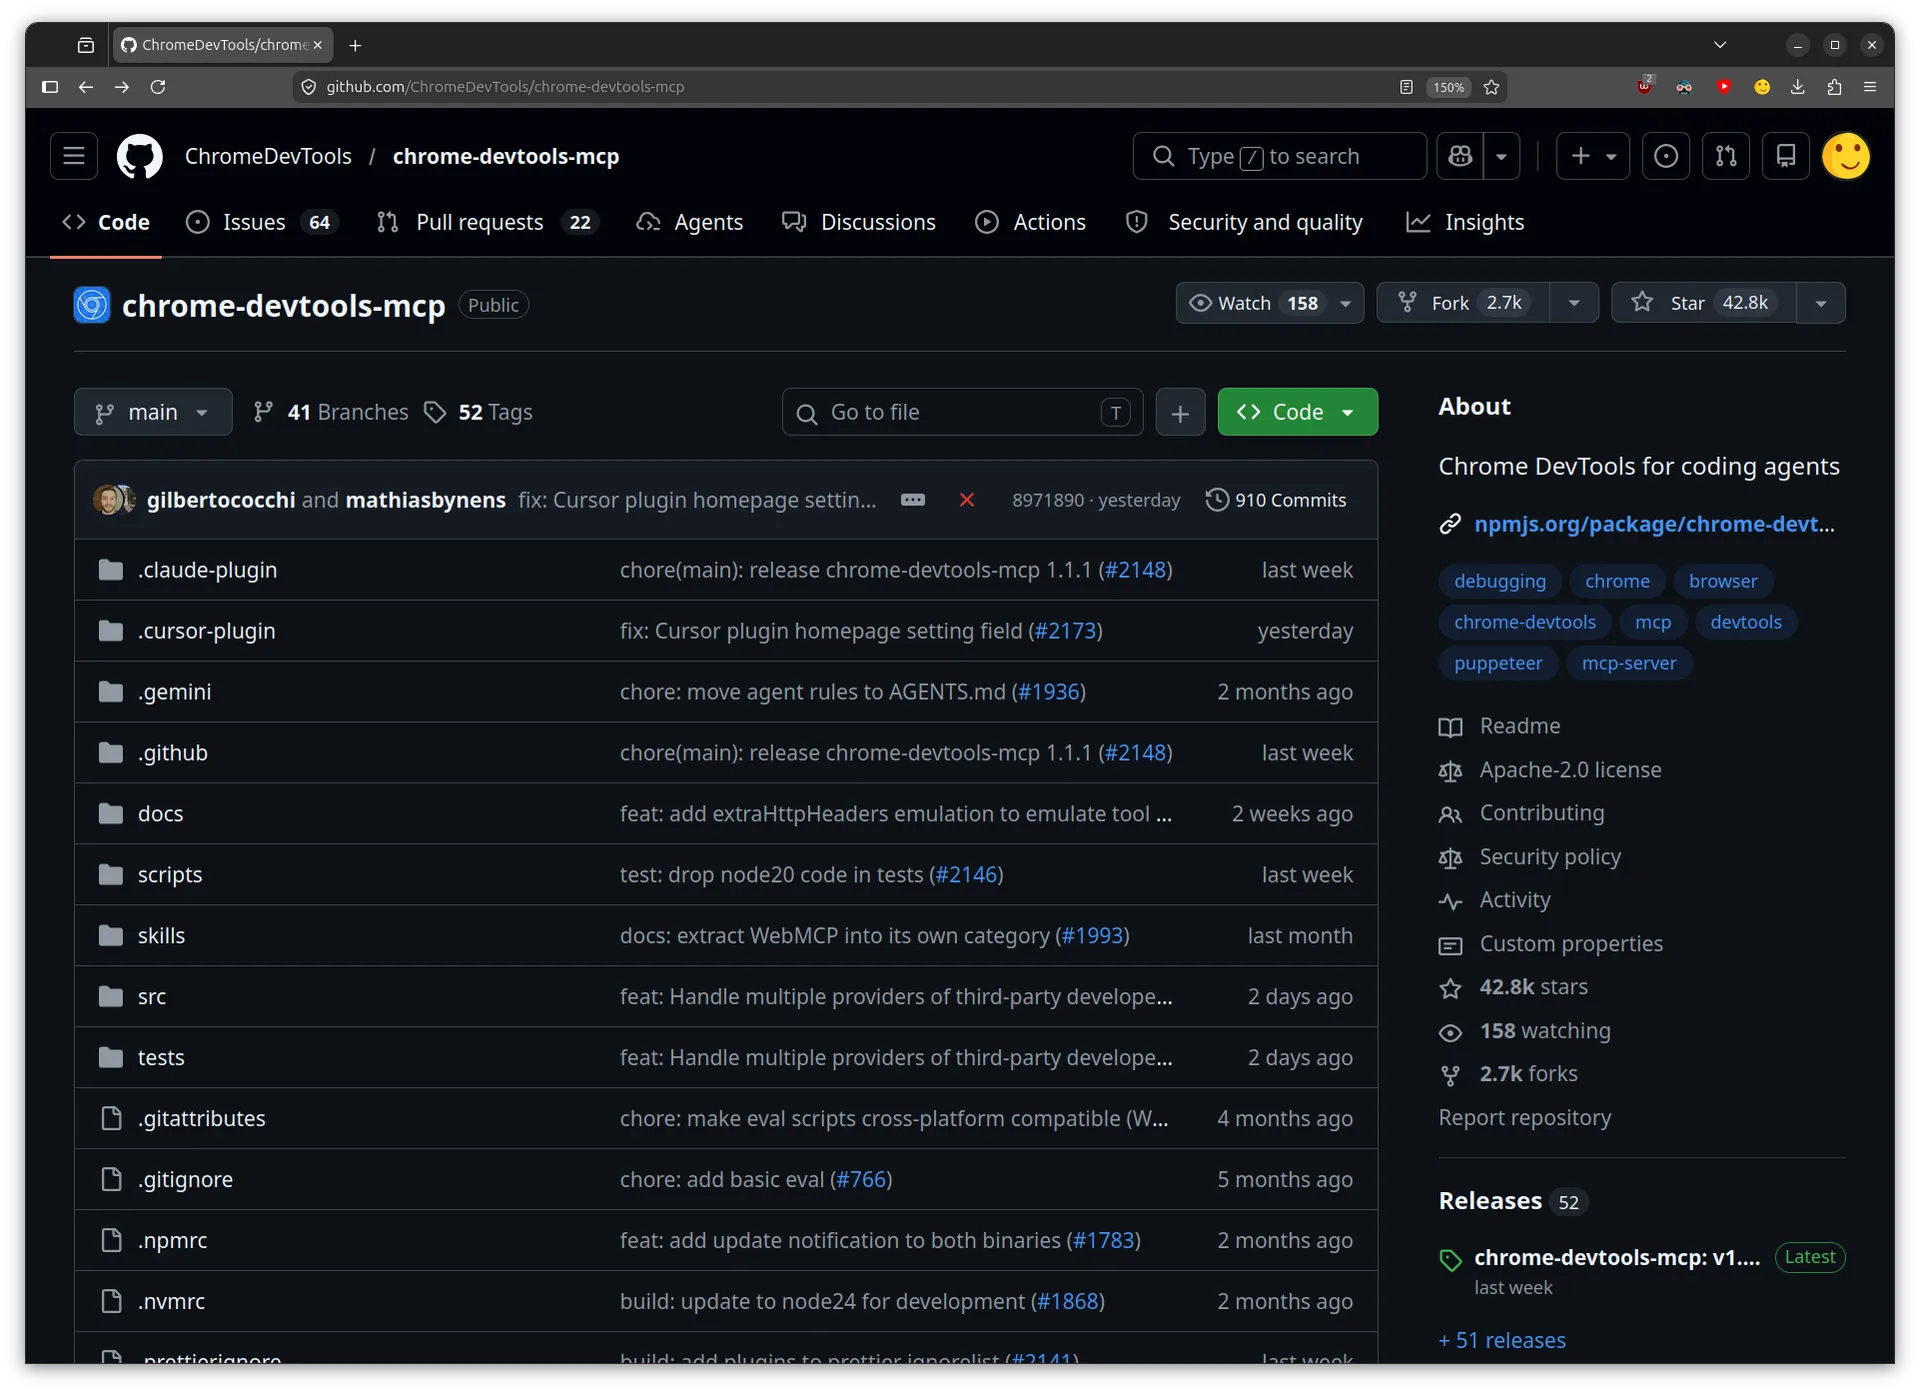
Task: Open the src folder
Action: click(152, 997)
